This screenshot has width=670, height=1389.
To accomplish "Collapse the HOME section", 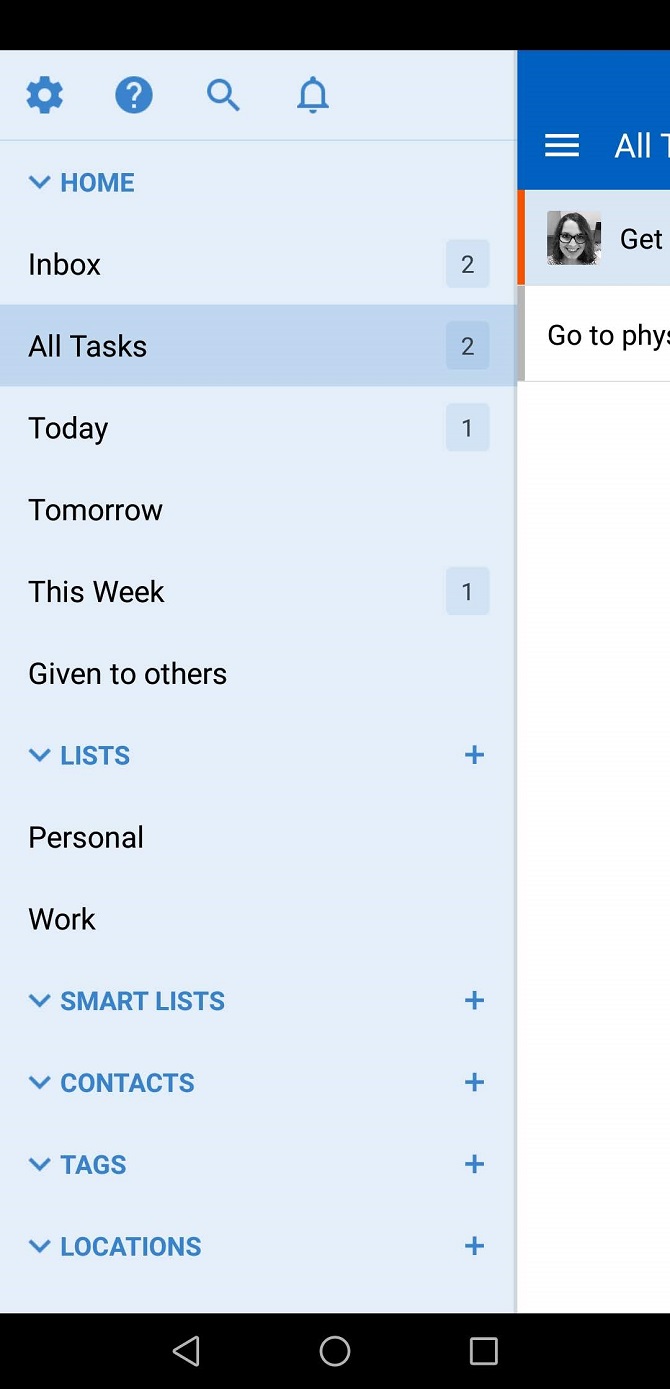I will click(x=40, y=182).
